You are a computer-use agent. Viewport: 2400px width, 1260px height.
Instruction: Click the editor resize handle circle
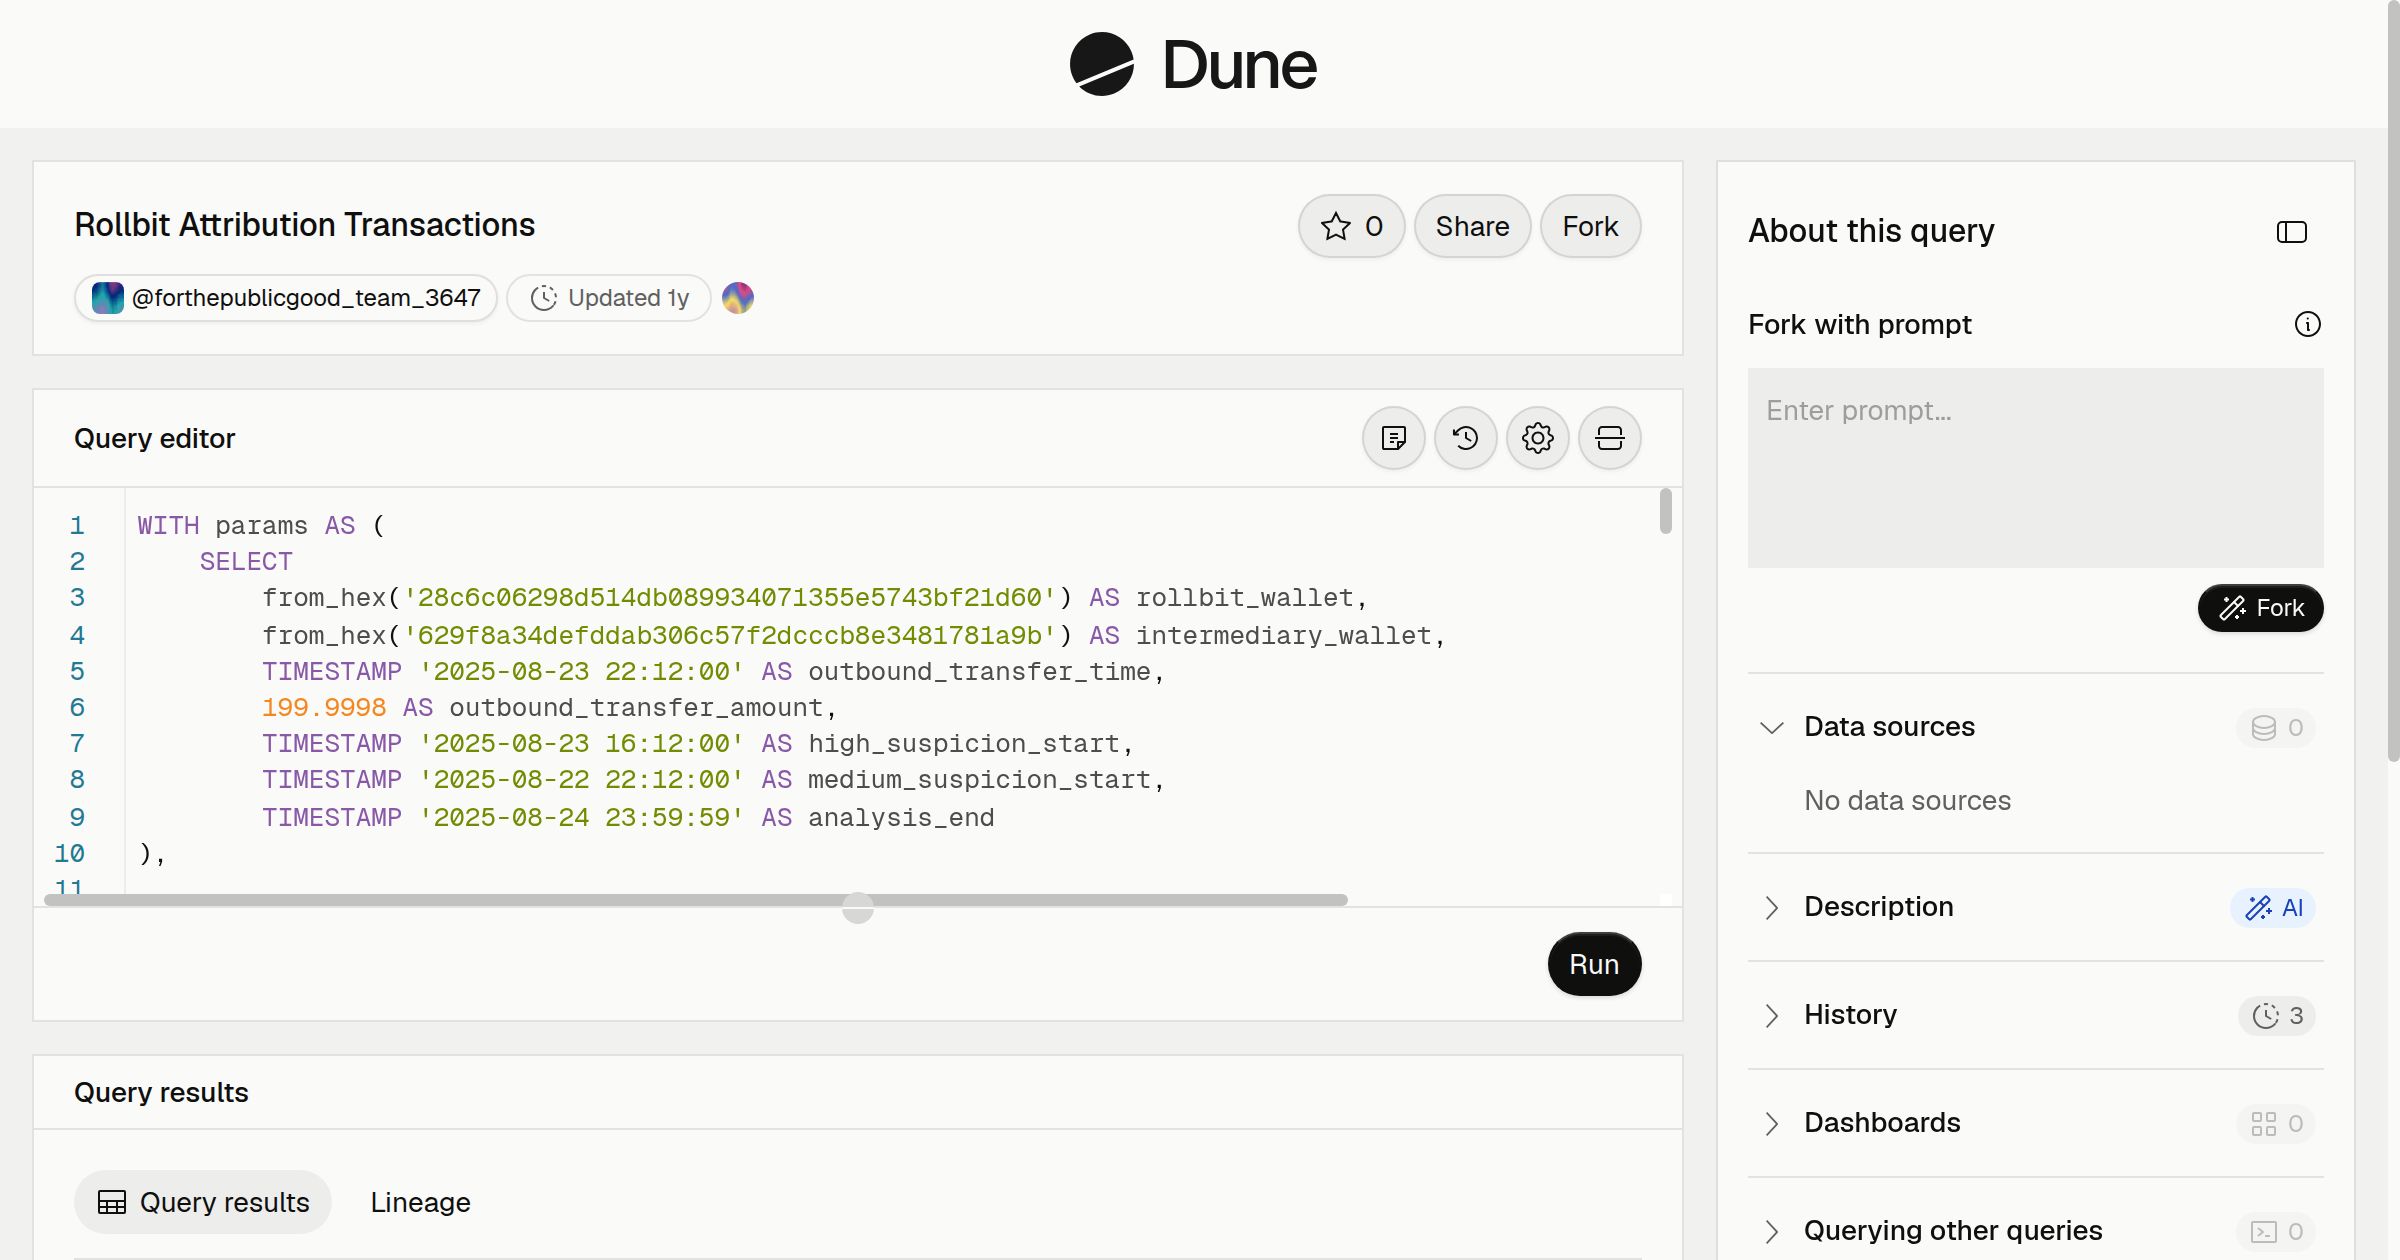click(858, 908)
